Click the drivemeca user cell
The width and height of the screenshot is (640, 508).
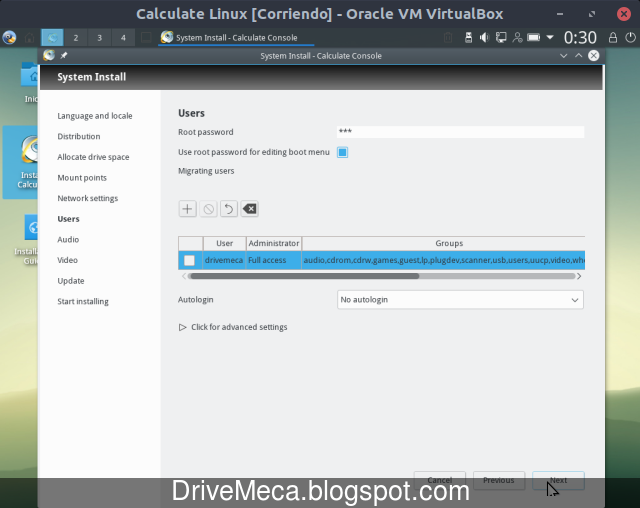click(x=224, y=260)
